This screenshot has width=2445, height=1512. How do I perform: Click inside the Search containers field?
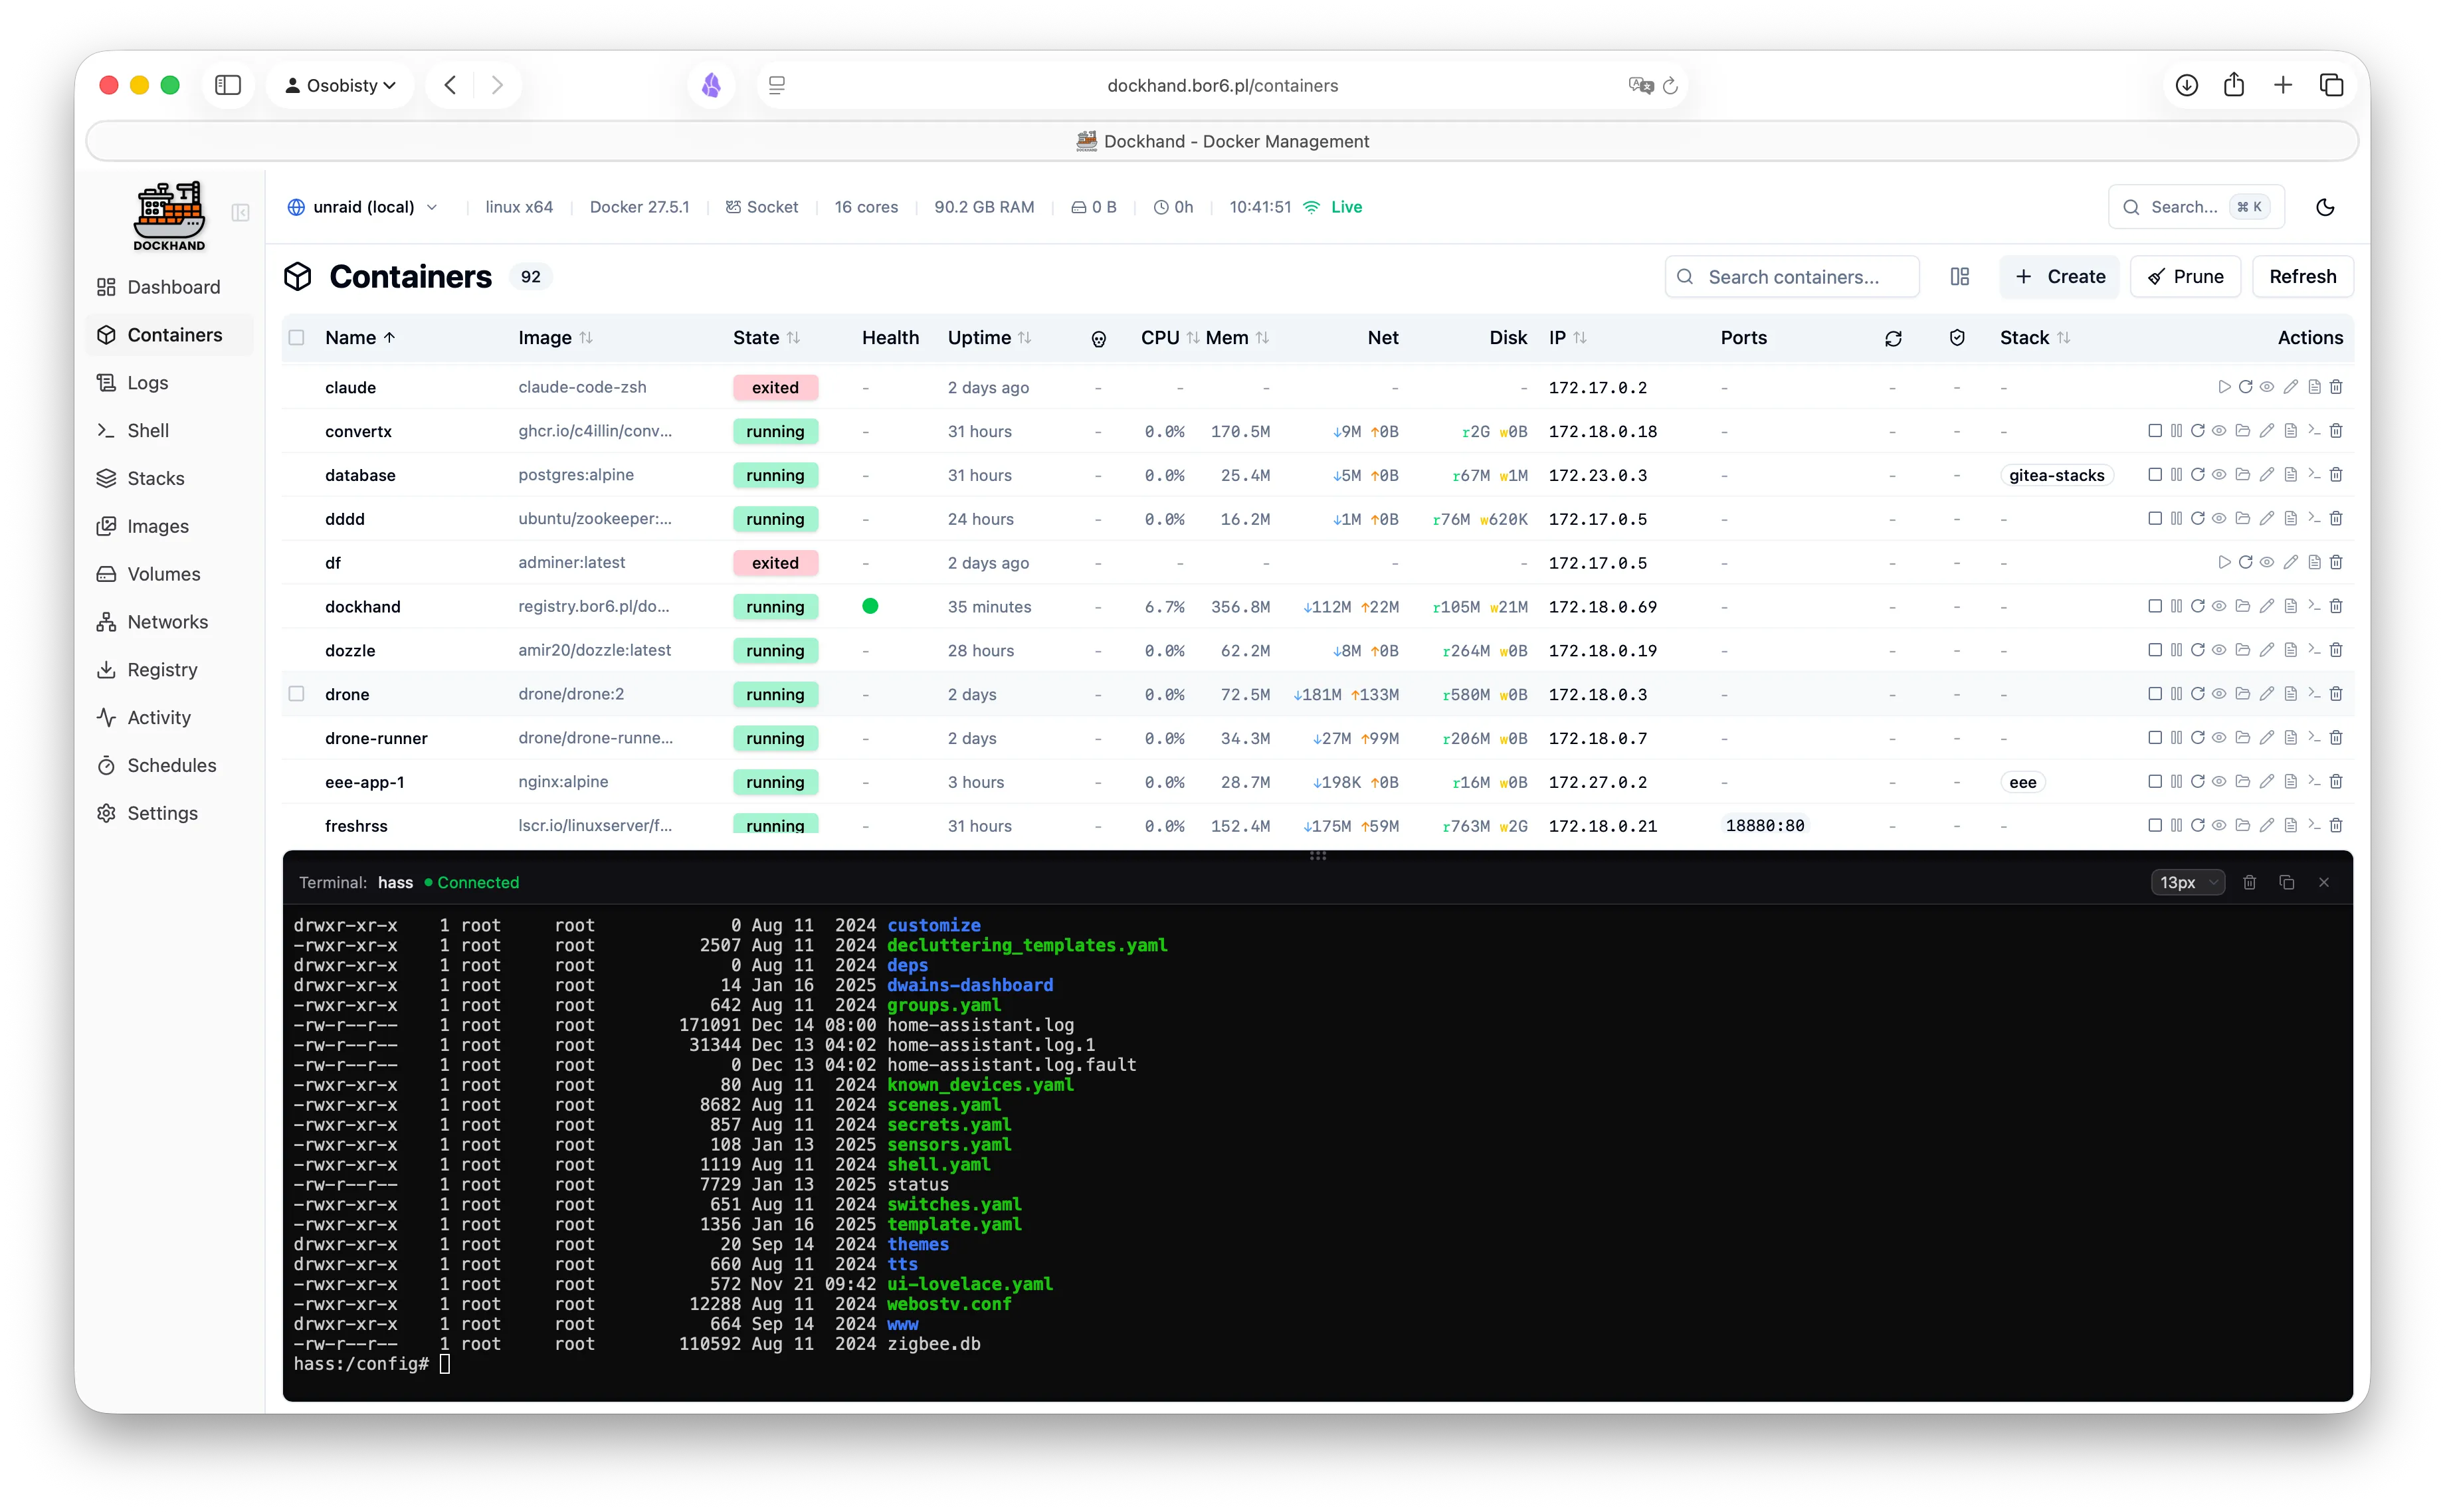pyautogui.click(x=1793, y=276)
